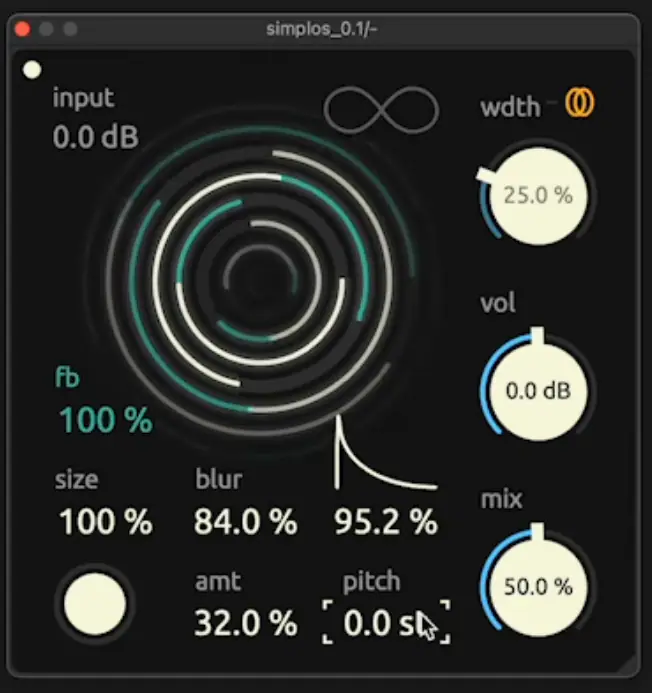Click the "vol" label
The height and width of the screenshot is (693, 652).
[498, 303]
